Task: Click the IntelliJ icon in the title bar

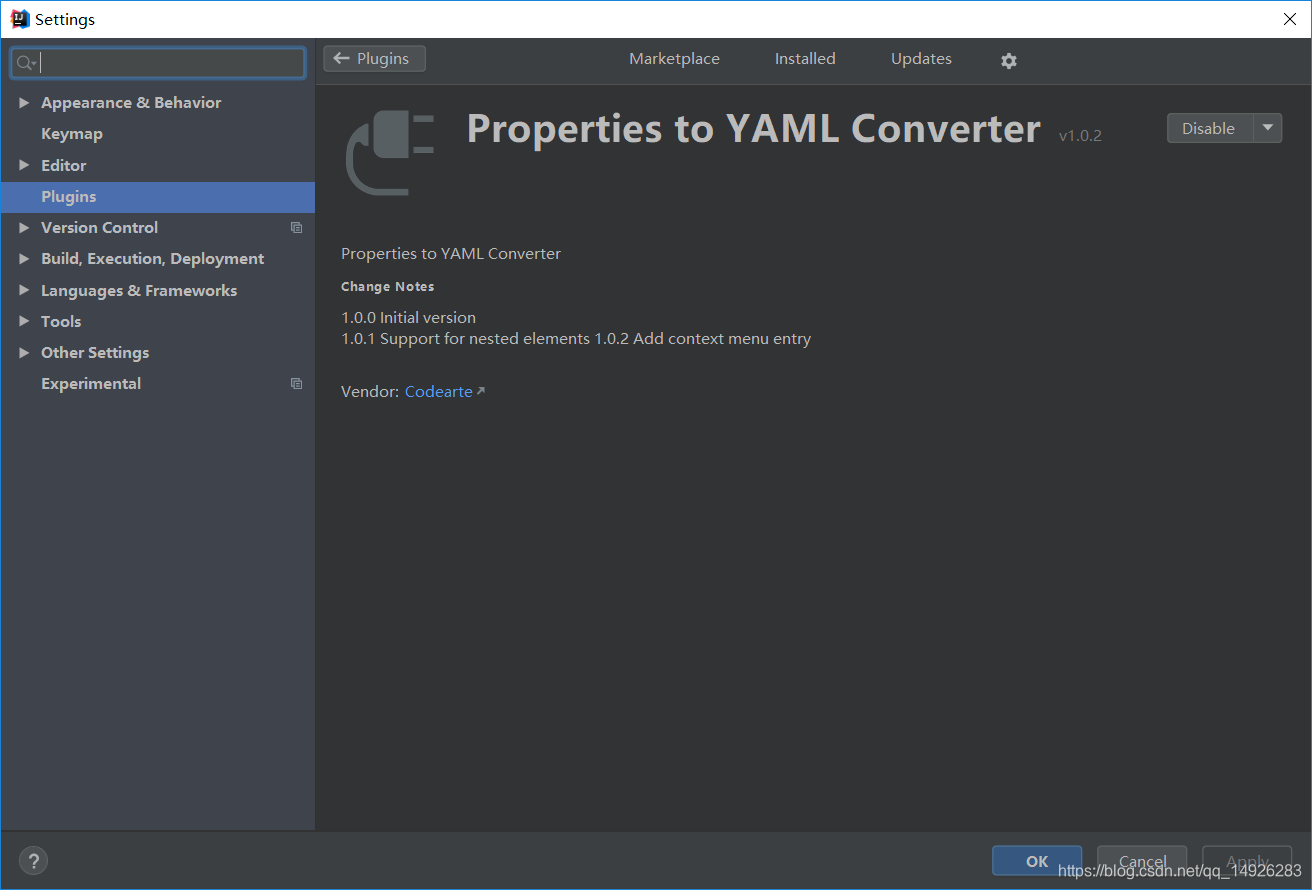Action: (x=19, y=19)
